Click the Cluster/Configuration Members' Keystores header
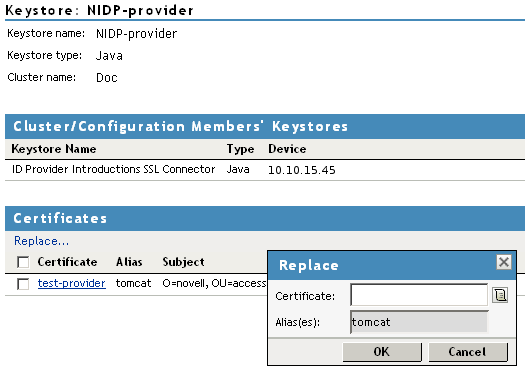Image resolution: width=525 pixels, height=374 pixels. coord(265,126)
